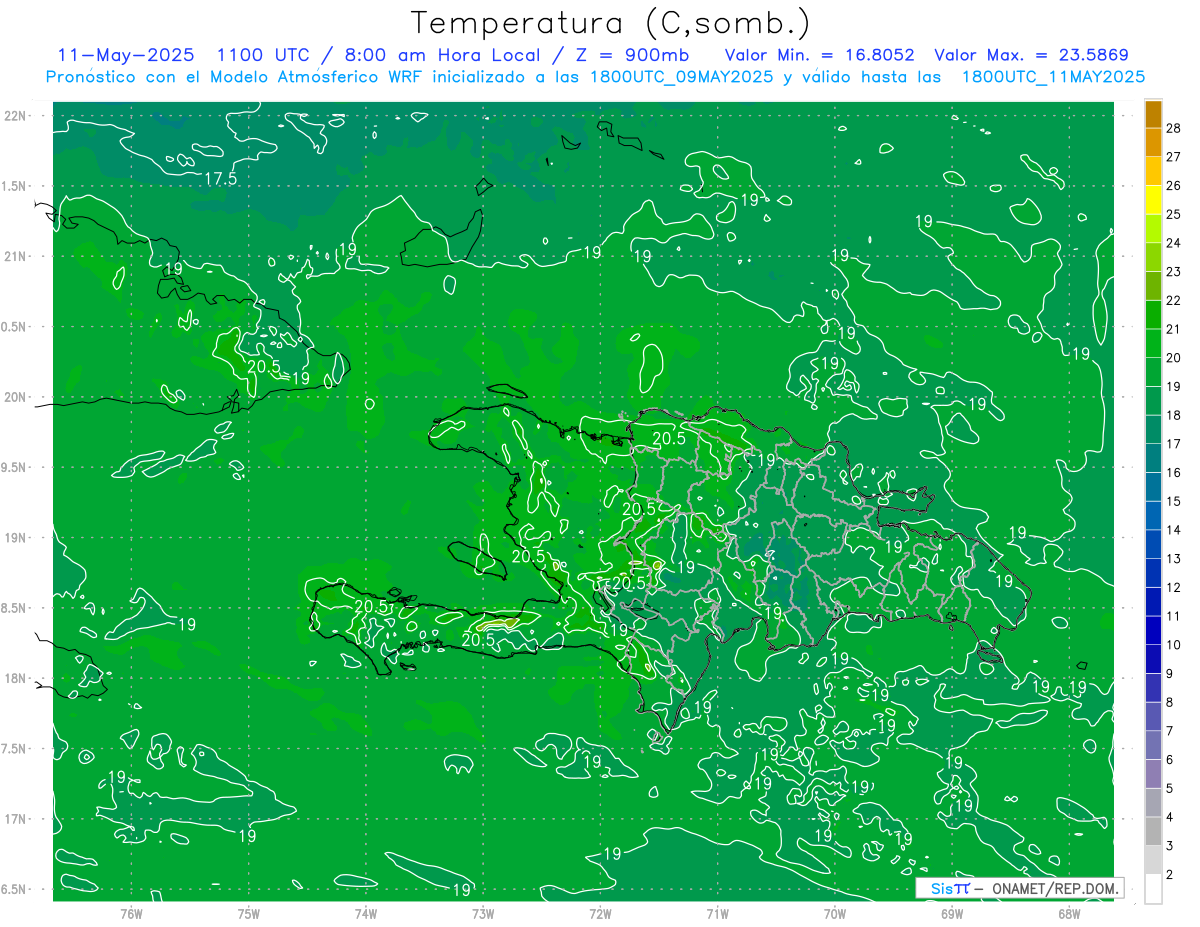Click the "19N" latitude axis label
Viewport: 1200px width, 927px height.
tap(16, 538)
